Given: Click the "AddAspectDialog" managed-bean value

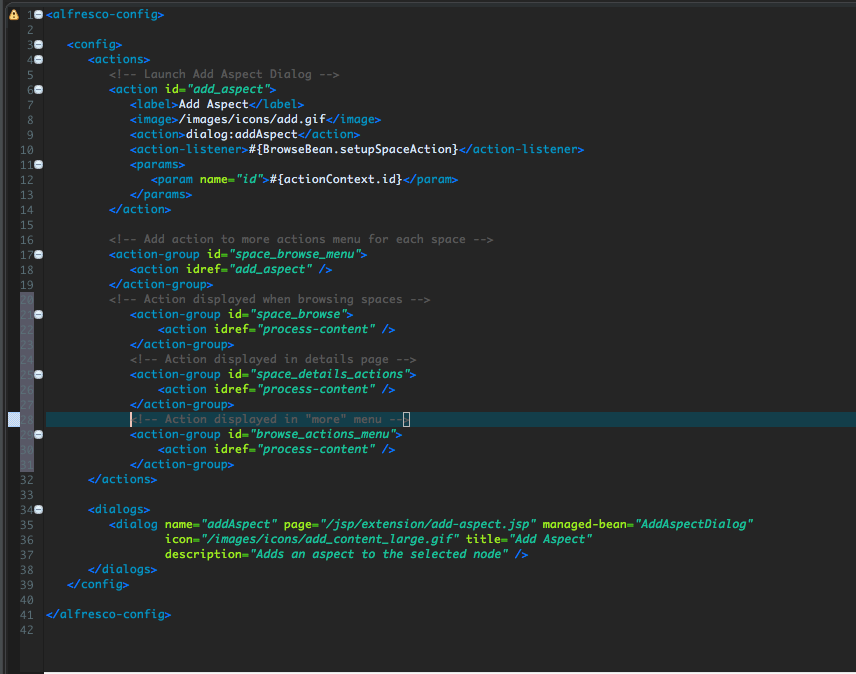Looking at the screenshot, I should 694,525.
